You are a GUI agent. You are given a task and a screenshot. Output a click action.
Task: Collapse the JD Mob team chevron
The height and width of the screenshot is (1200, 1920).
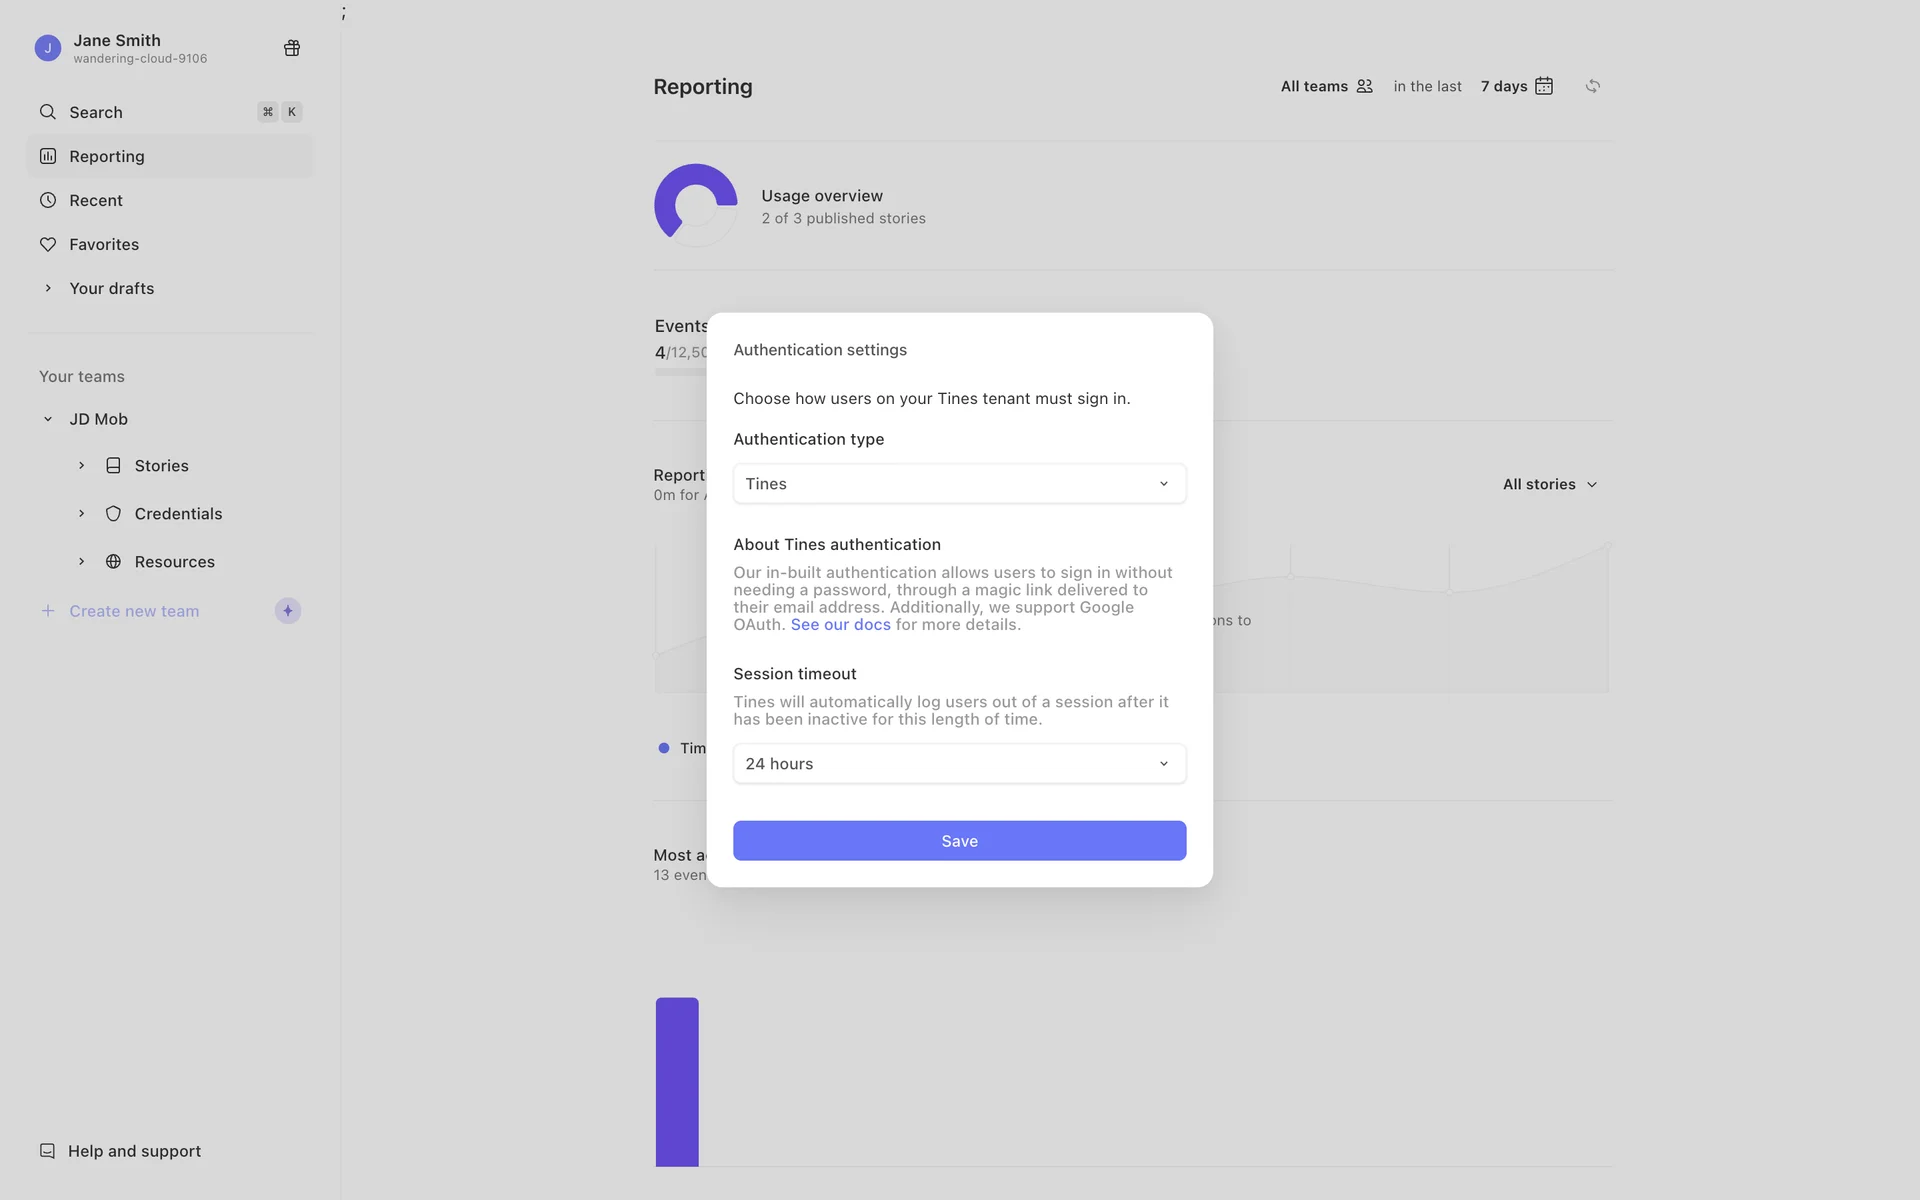click(48, 420)
